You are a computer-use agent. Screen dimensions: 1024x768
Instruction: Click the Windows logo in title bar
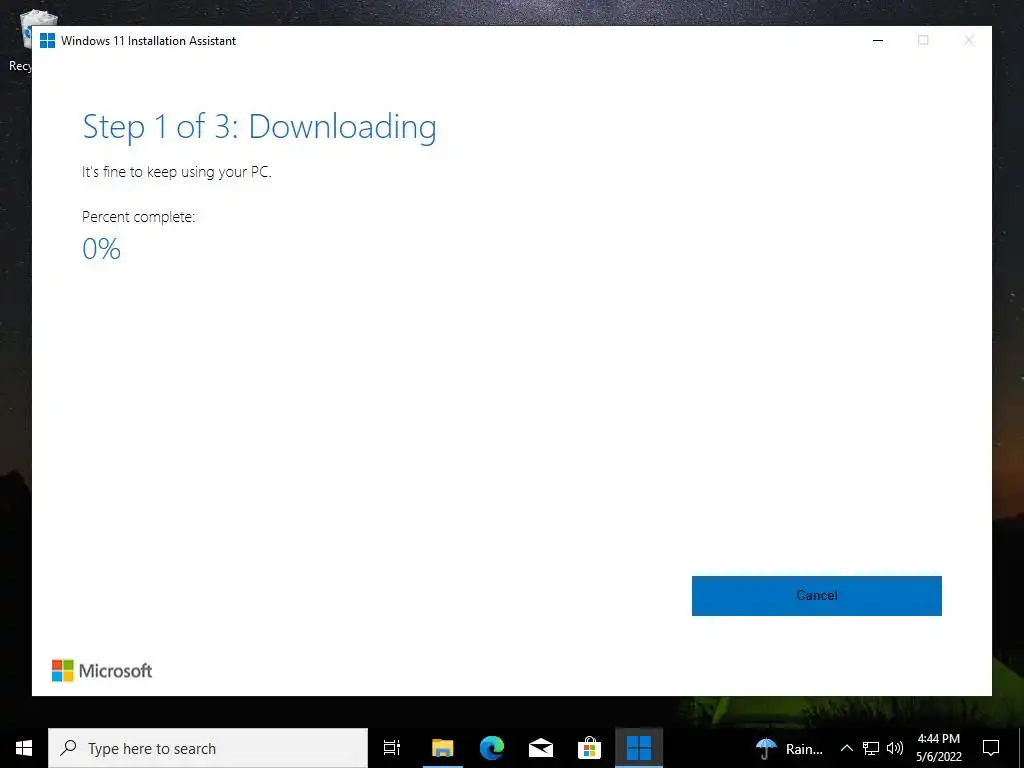(48, 40)
